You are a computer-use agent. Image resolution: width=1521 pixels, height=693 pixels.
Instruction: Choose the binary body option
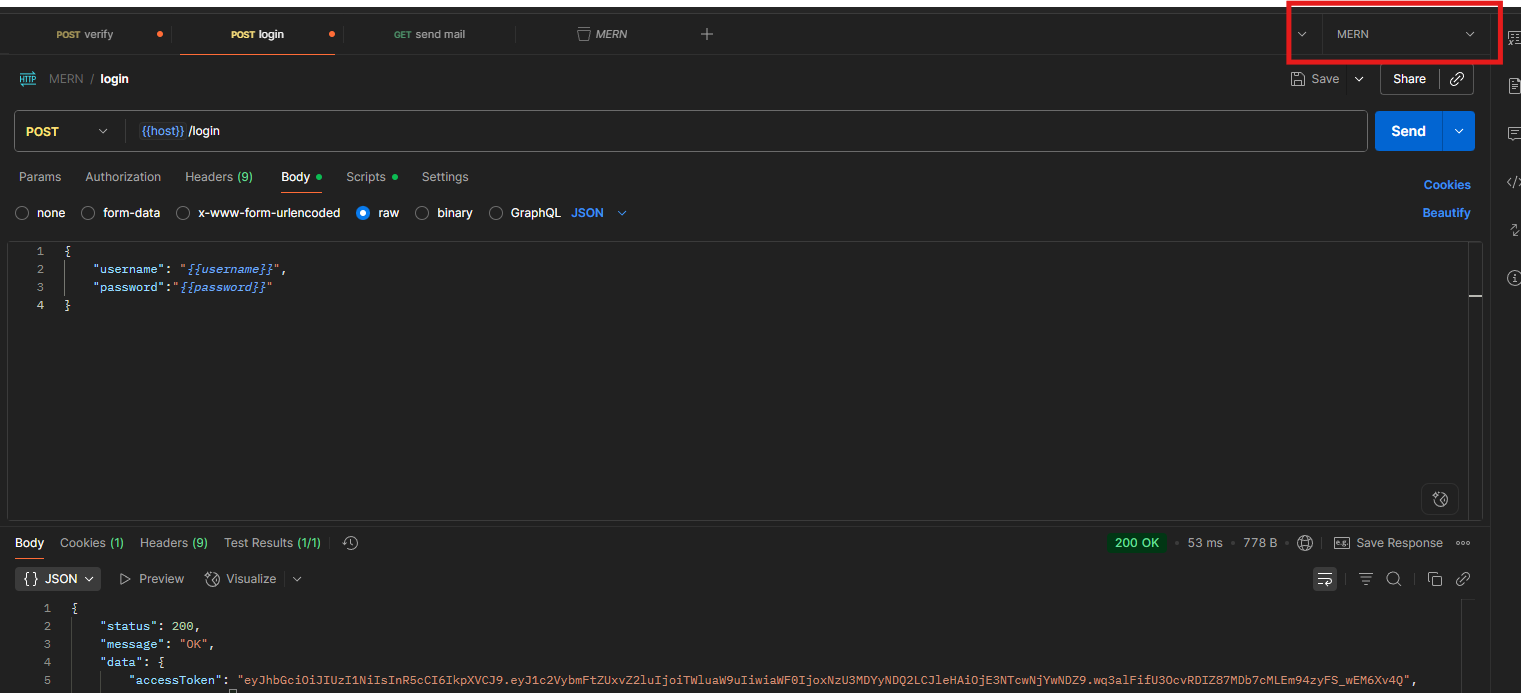(x=422, y=213)
